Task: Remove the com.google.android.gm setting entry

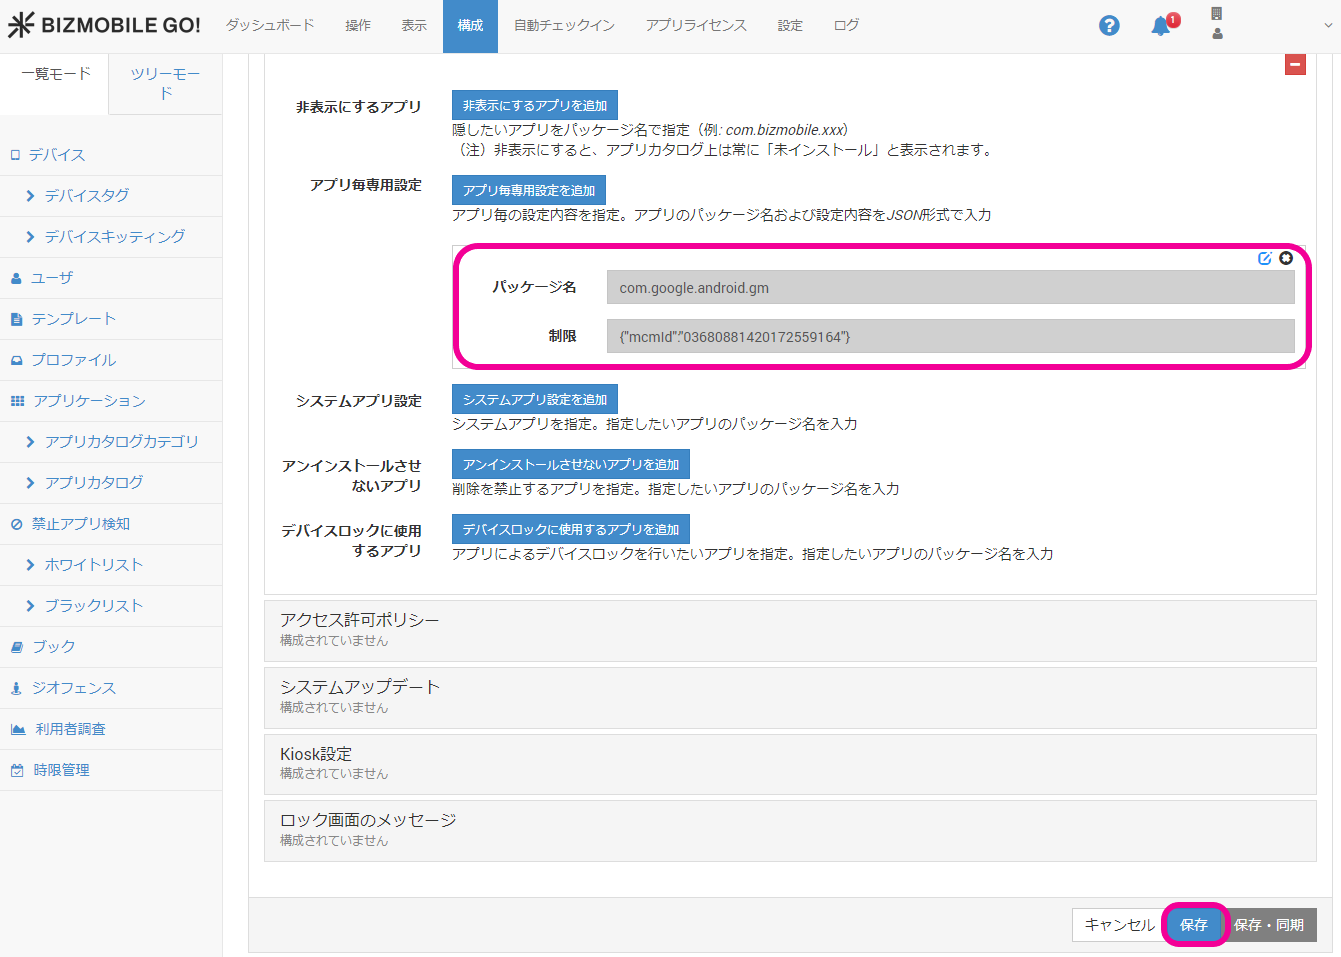Action: click(1286, 258)
